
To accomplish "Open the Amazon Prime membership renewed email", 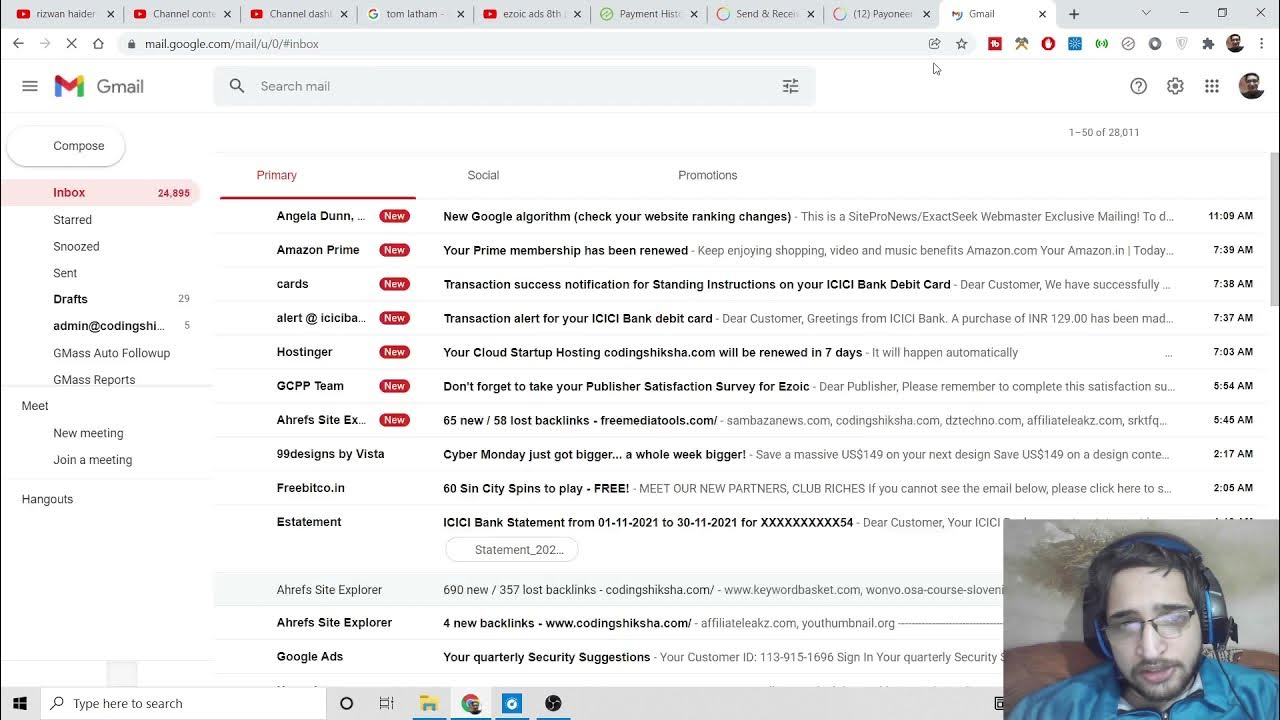I will pyautogui.click(x=565, y=250).
